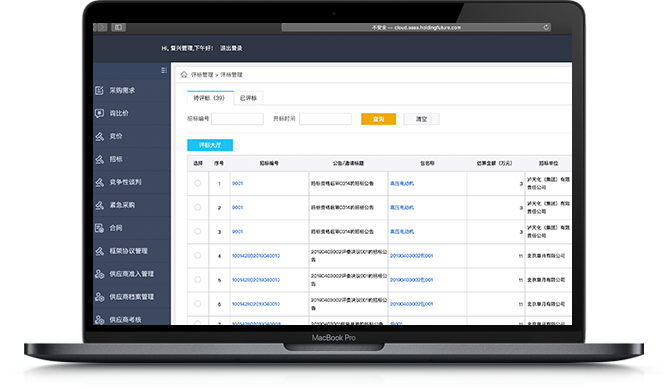Select the radio button for row 1
The height and width of the screenshot is (390, 668).
point(198,183)
